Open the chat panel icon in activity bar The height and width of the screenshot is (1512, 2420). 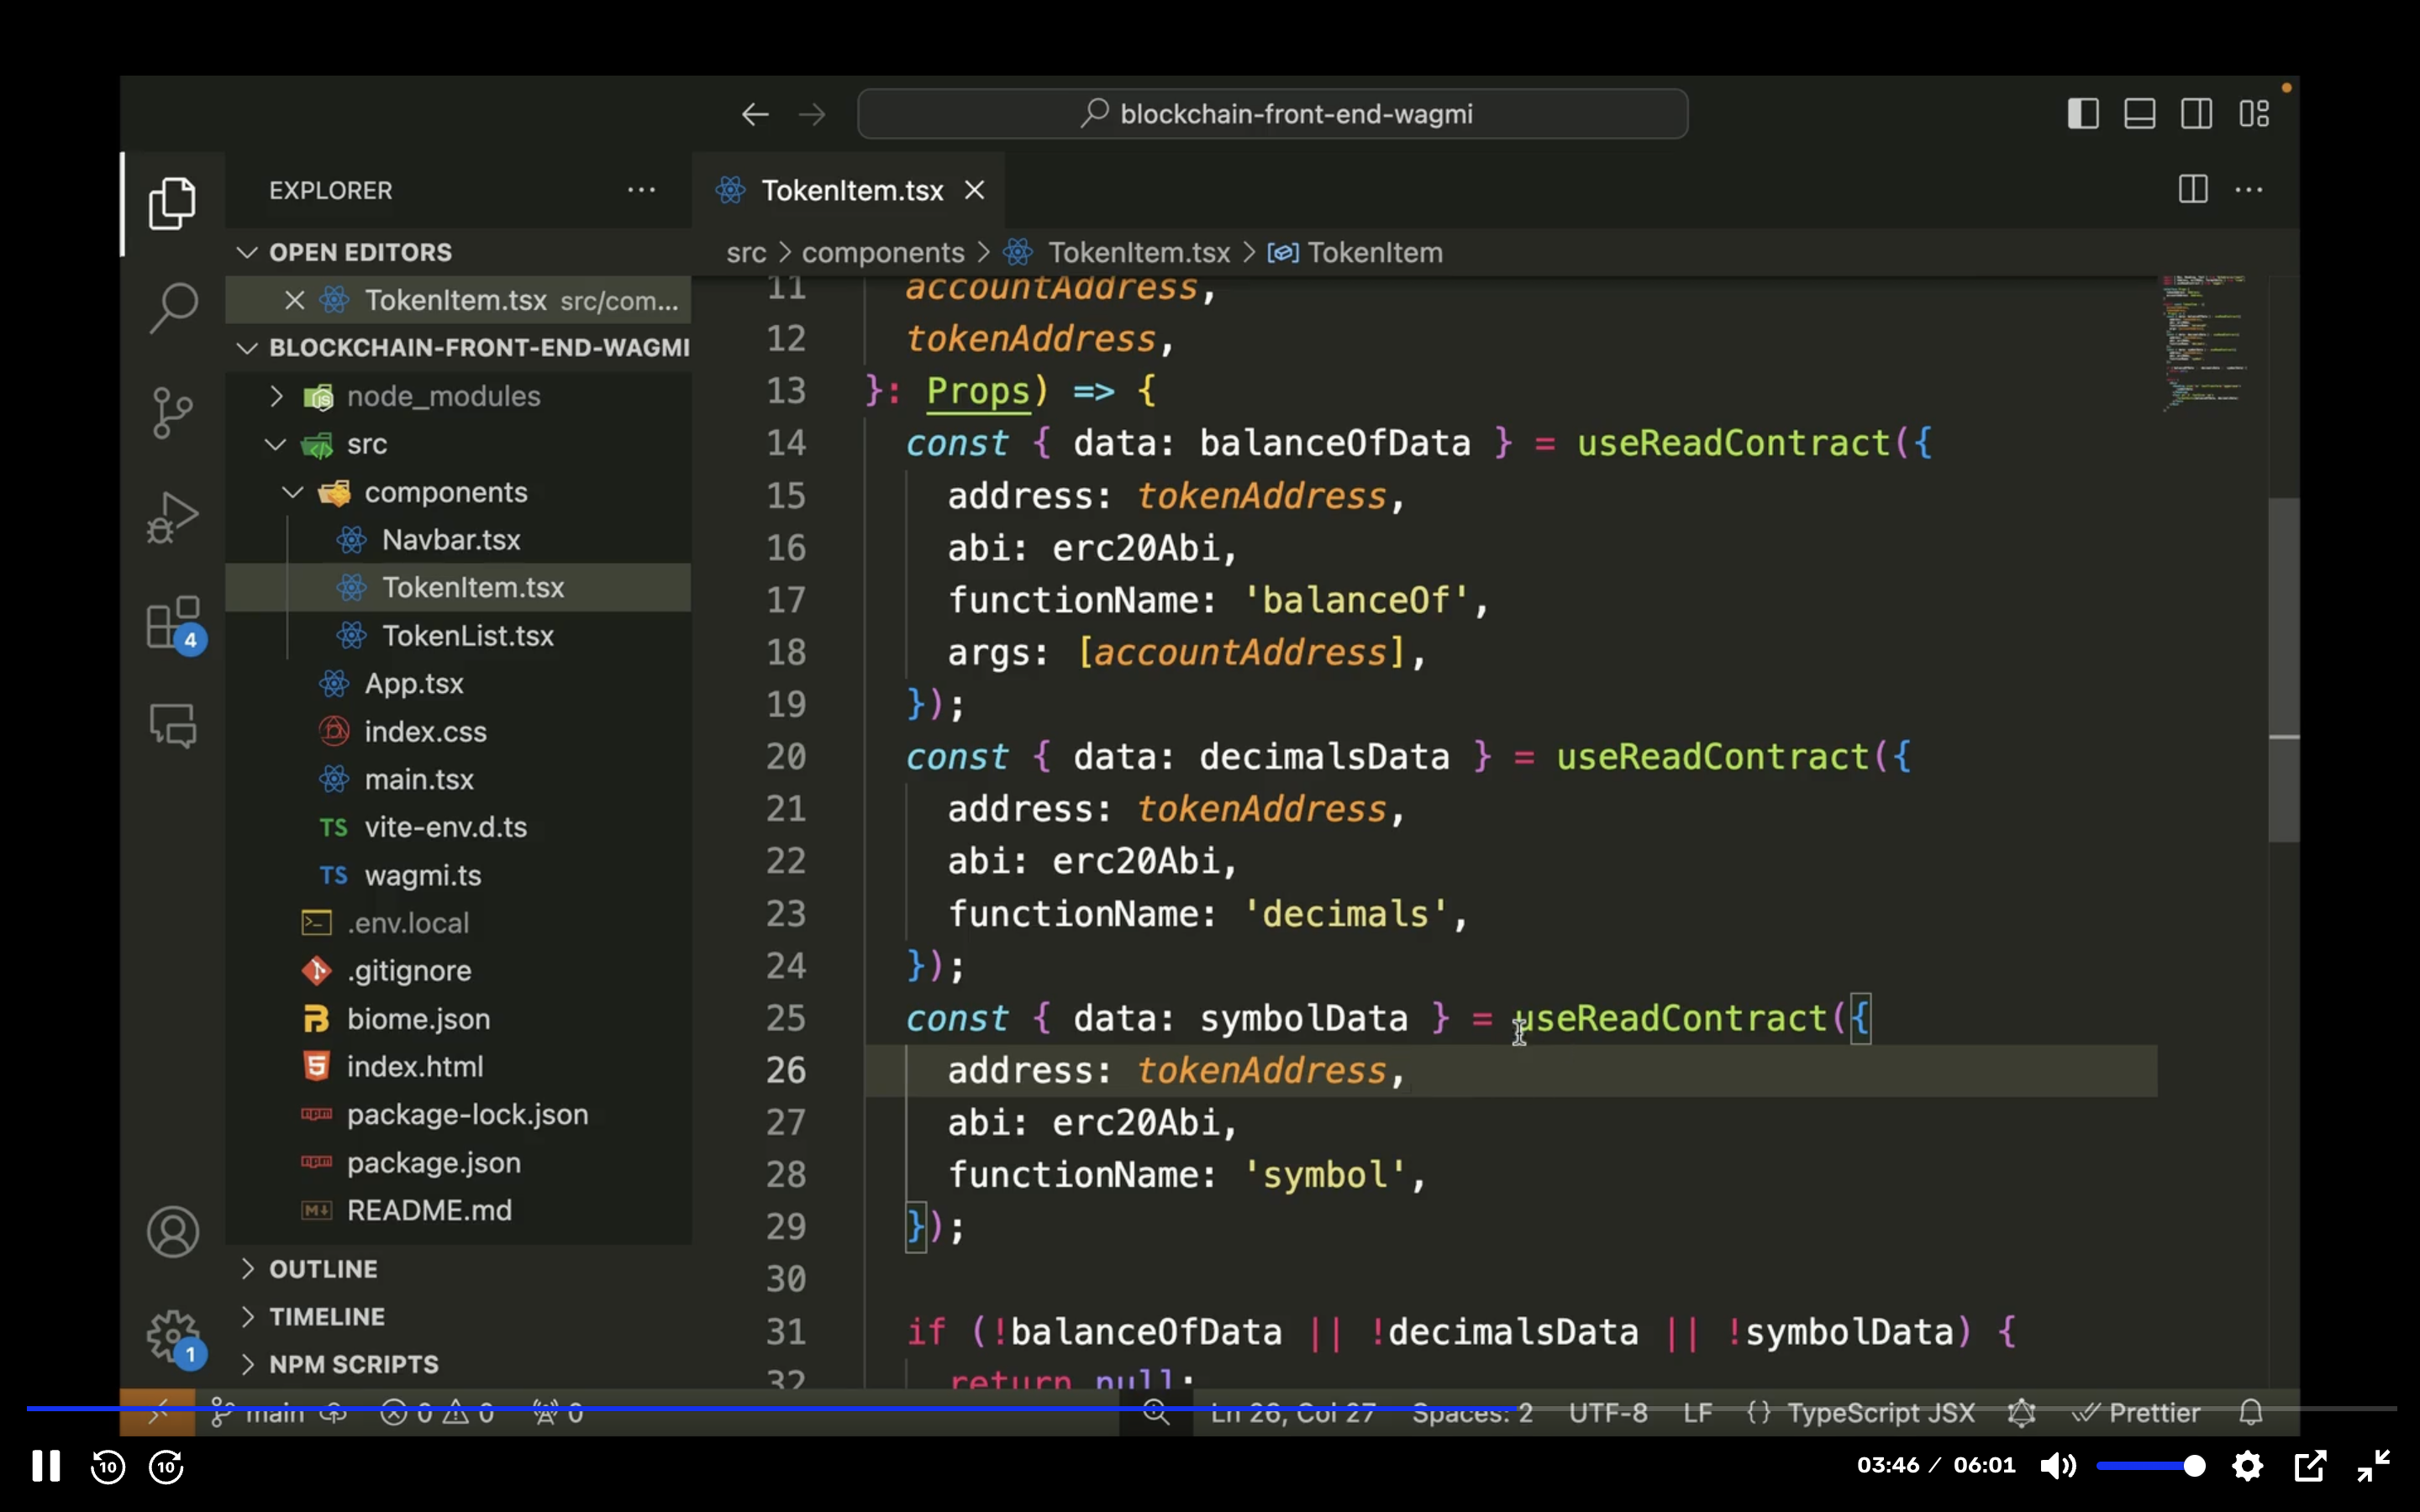click(172, 725)
